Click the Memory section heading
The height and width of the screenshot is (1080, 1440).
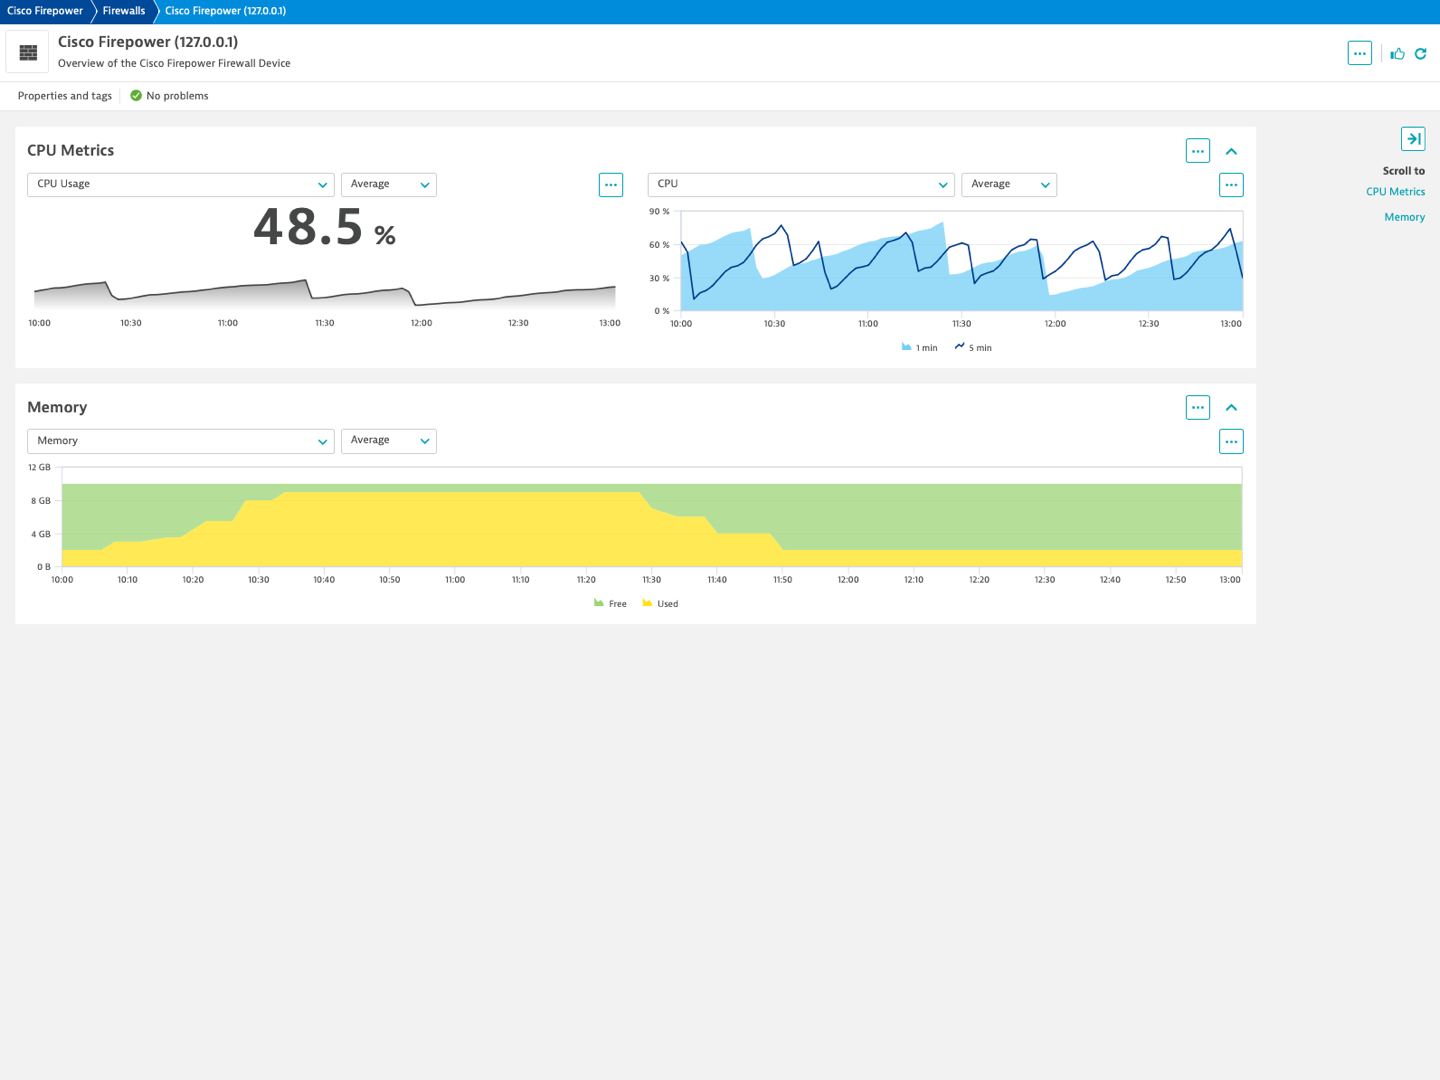click(57, 407)
